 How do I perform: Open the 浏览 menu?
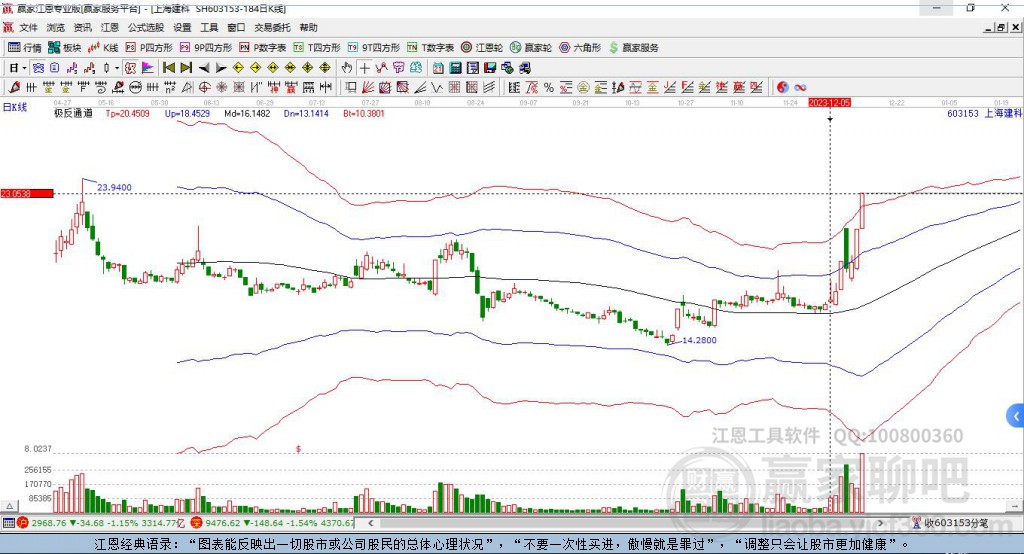(56, 27)
